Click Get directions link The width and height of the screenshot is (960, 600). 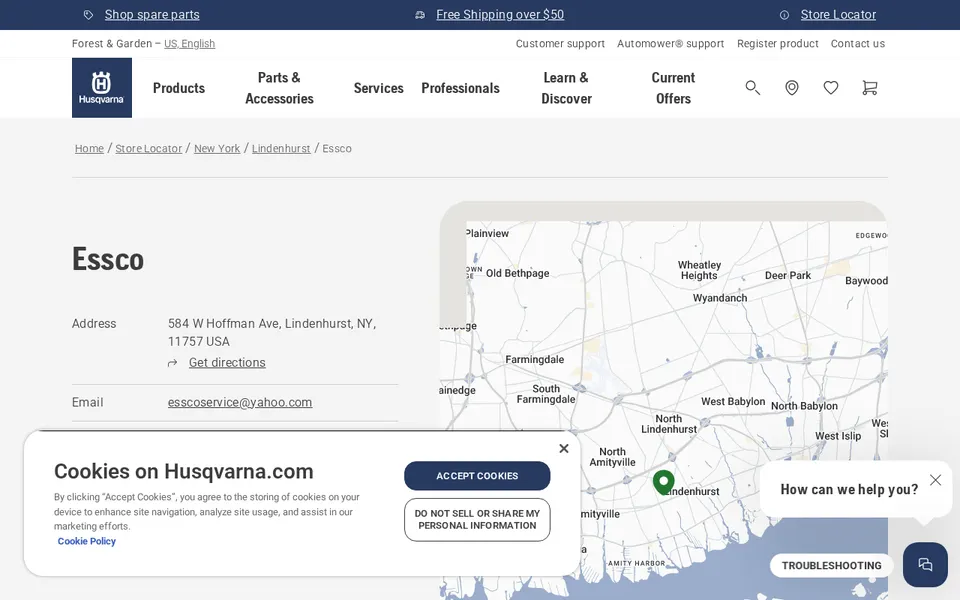[x=227, y=363]
